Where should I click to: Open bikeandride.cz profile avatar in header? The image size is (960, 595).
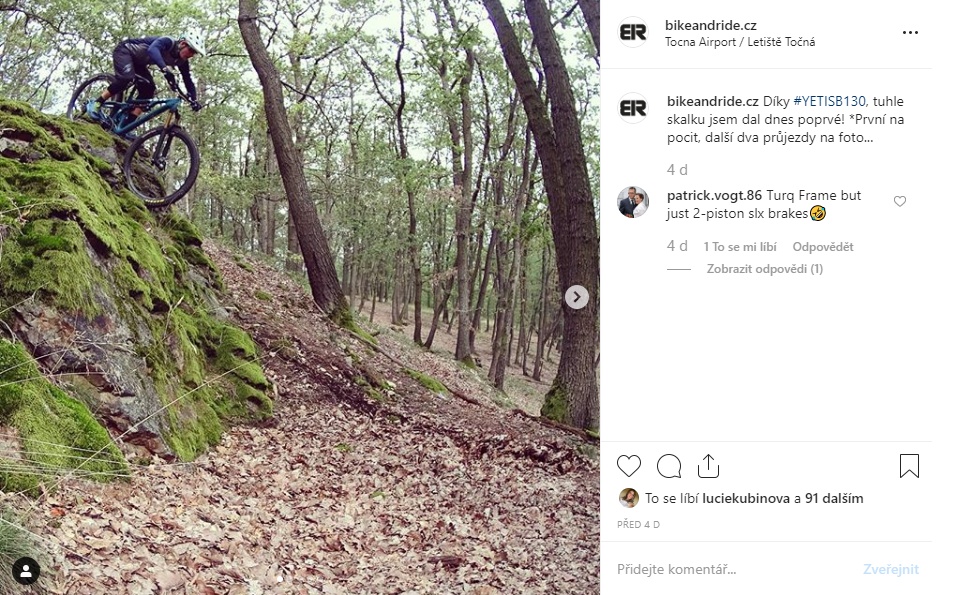tap(633, 33)
